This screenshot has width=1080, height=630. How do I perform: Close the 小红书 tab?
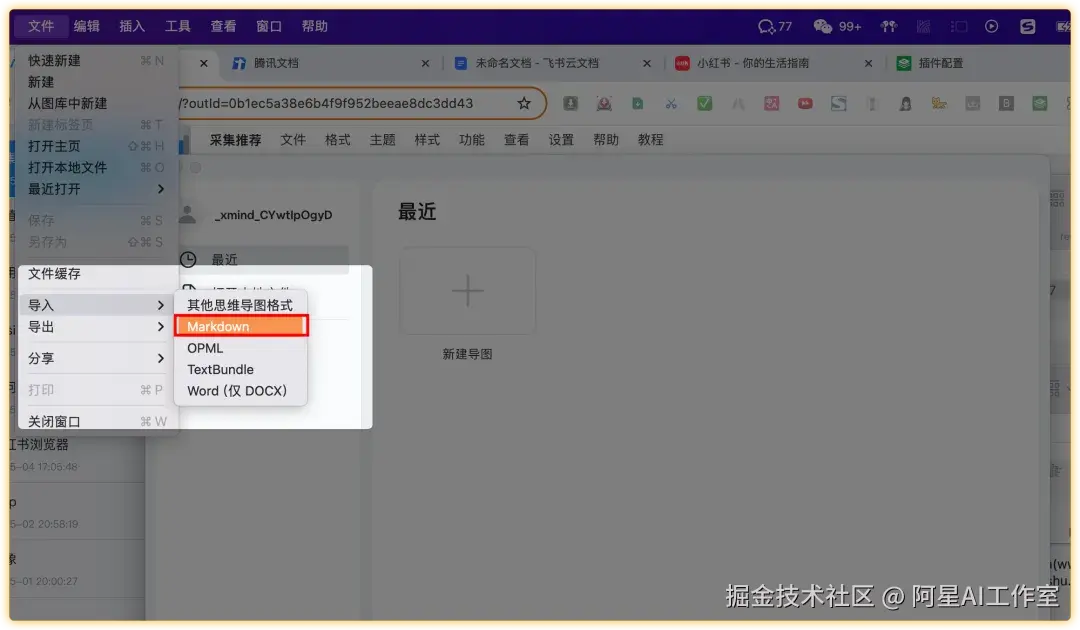(868, 63)
